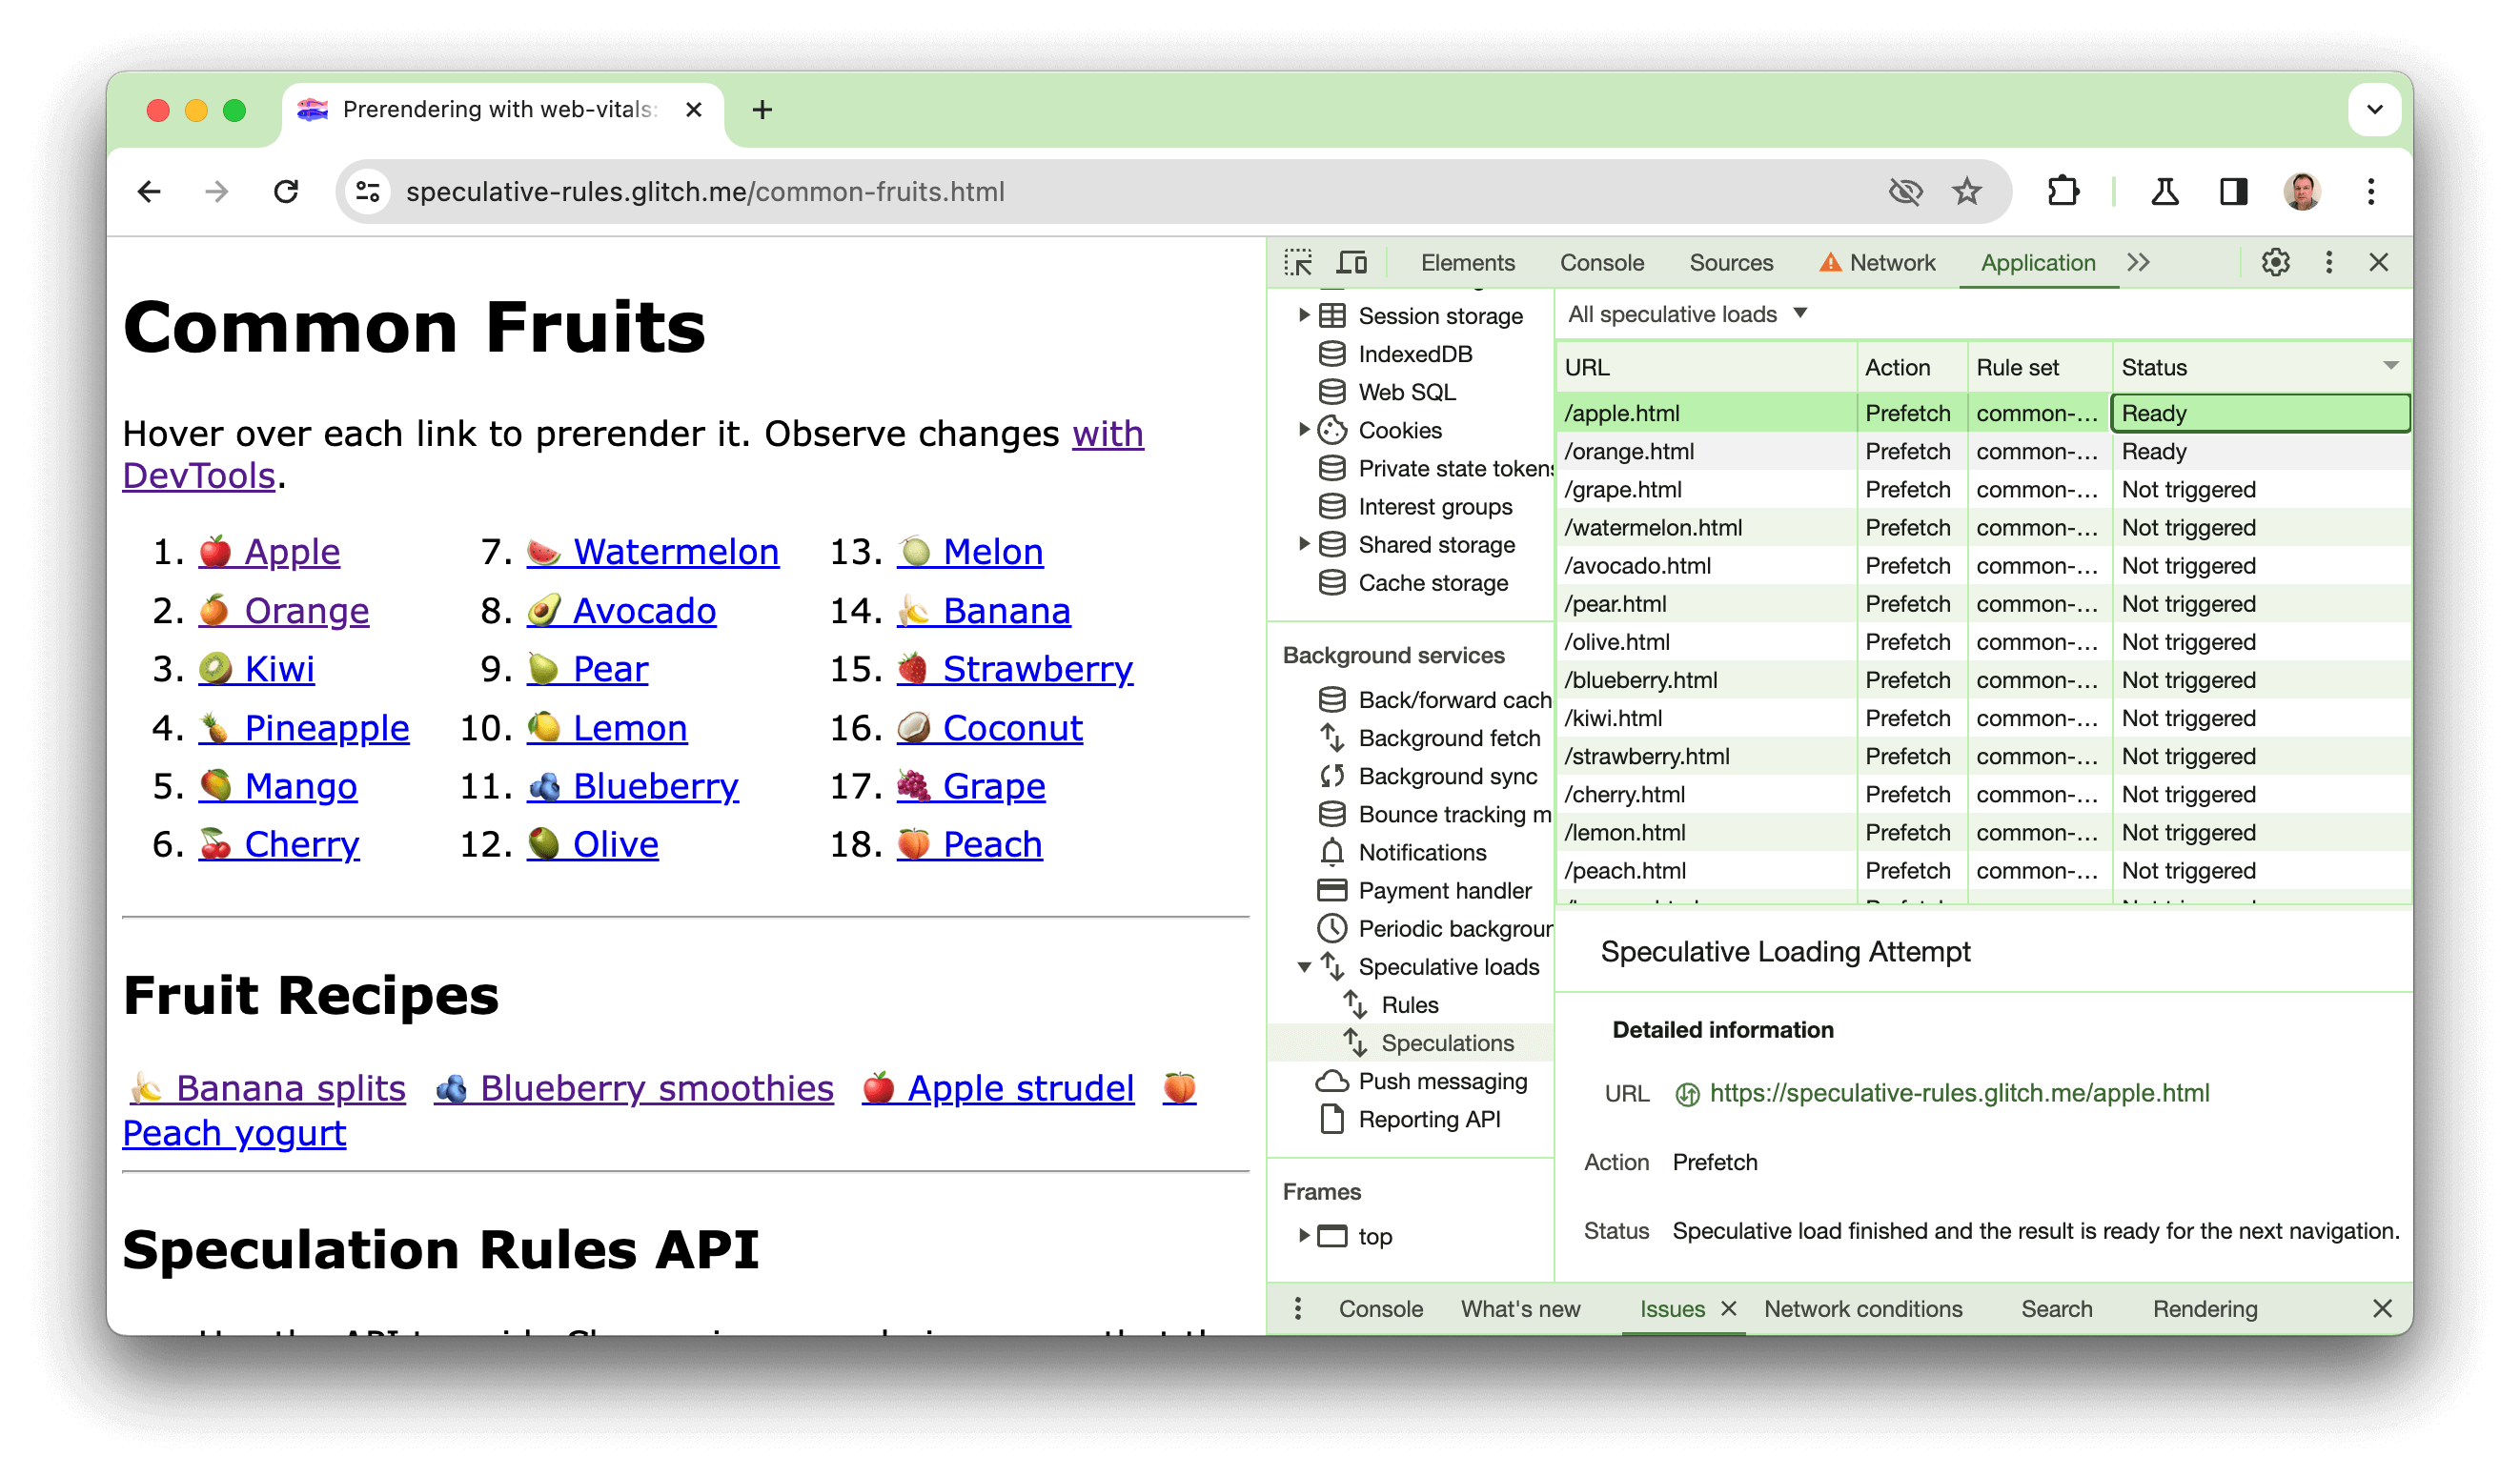The width and height of the screenshot is (2520, 1477).
Task: Click the Elements panel tab icon
Action: 1469,260
